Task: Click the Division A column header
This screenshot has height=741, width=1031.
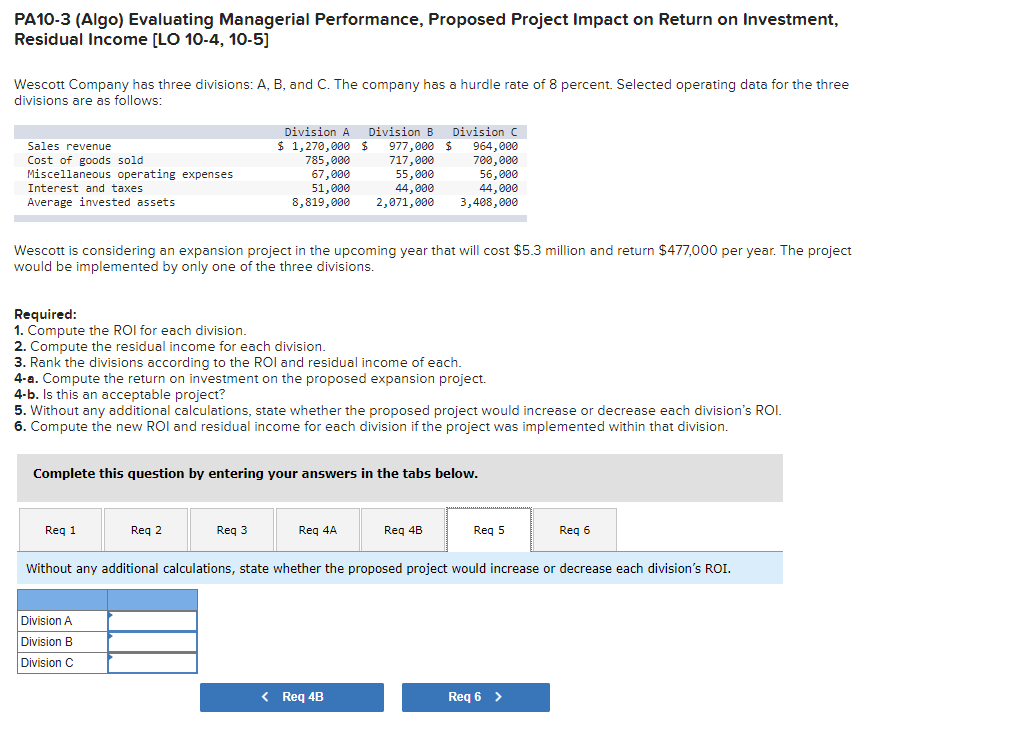Action: (317, 132)
